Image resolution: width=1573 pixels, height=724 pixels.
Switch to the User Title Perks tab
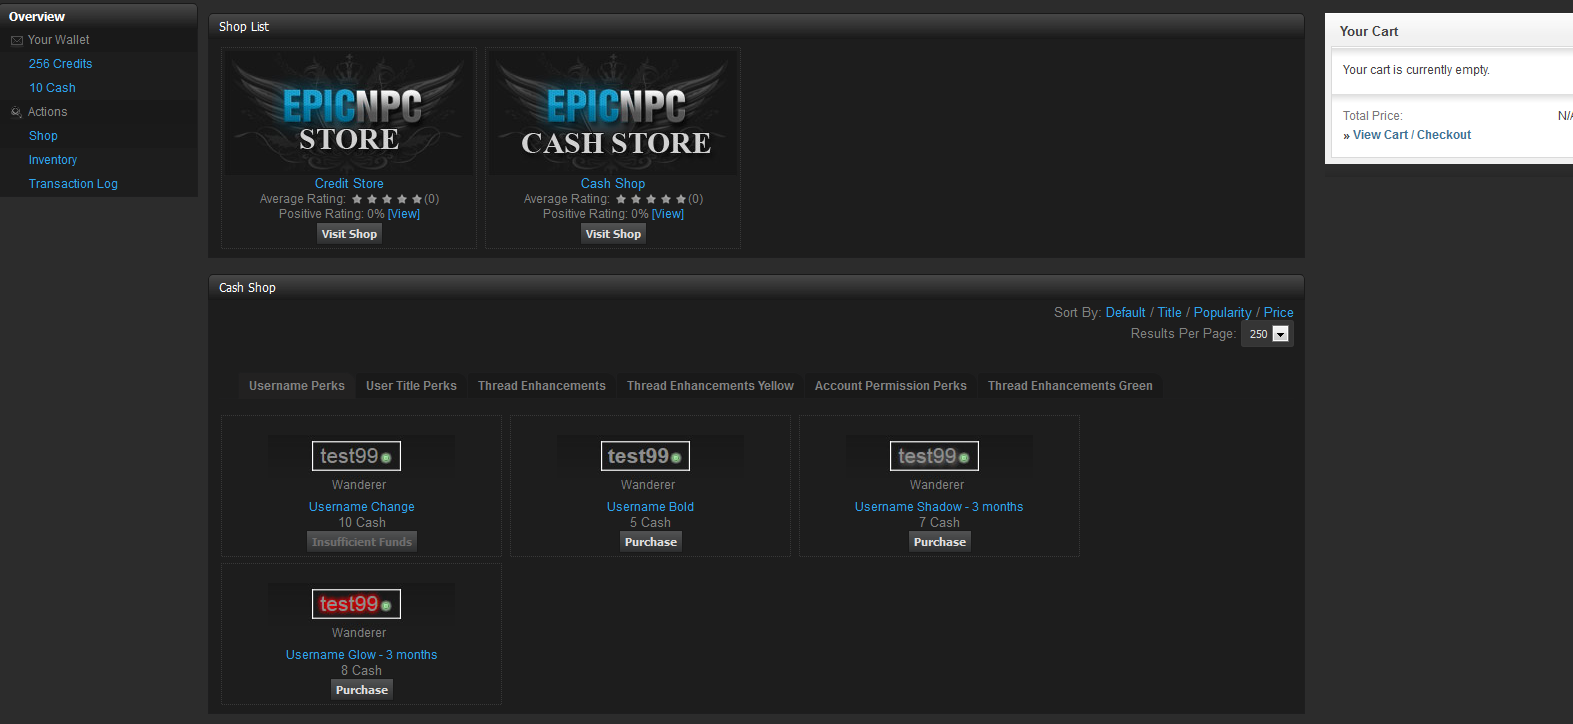click(x=411, y=386)
